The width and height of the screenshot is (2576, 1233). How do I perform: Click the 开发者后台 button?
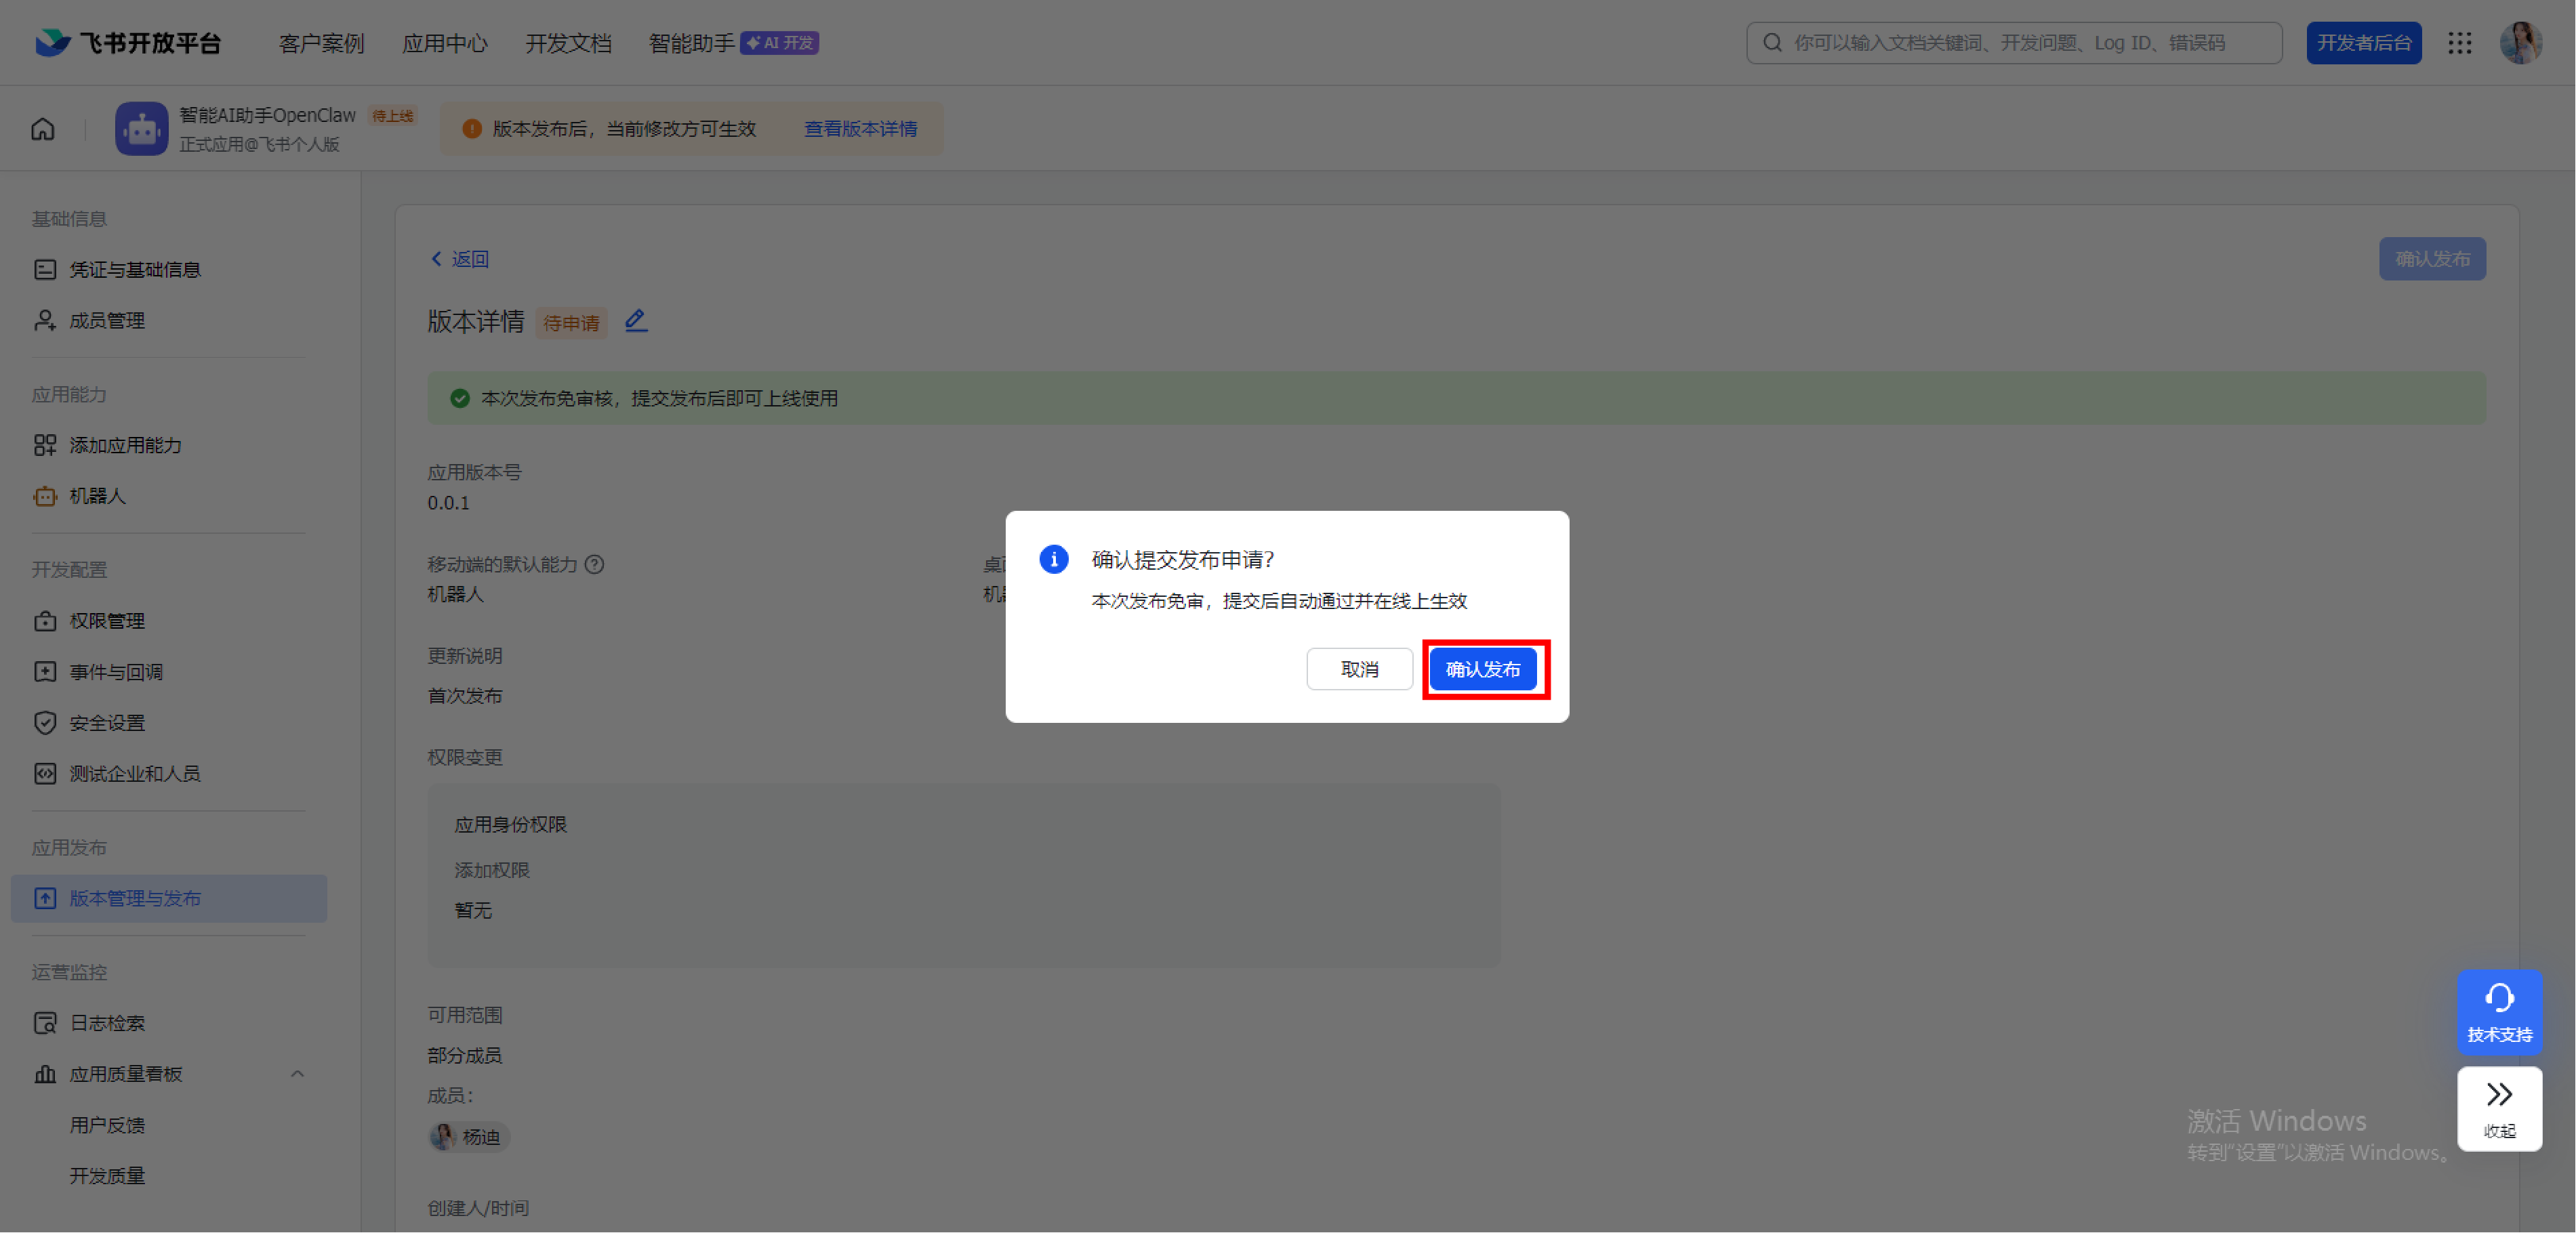2363,43
